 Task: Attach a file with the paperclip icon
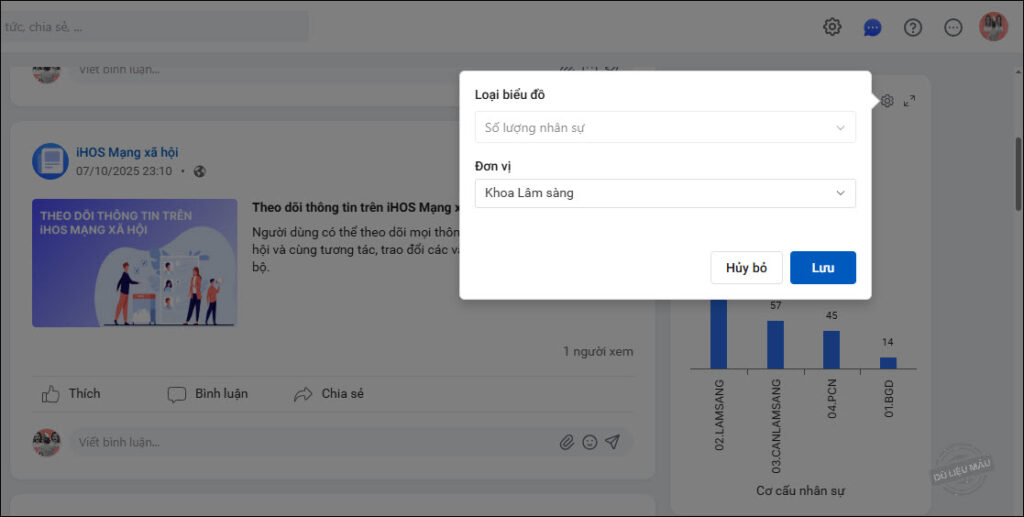(567, 443)
